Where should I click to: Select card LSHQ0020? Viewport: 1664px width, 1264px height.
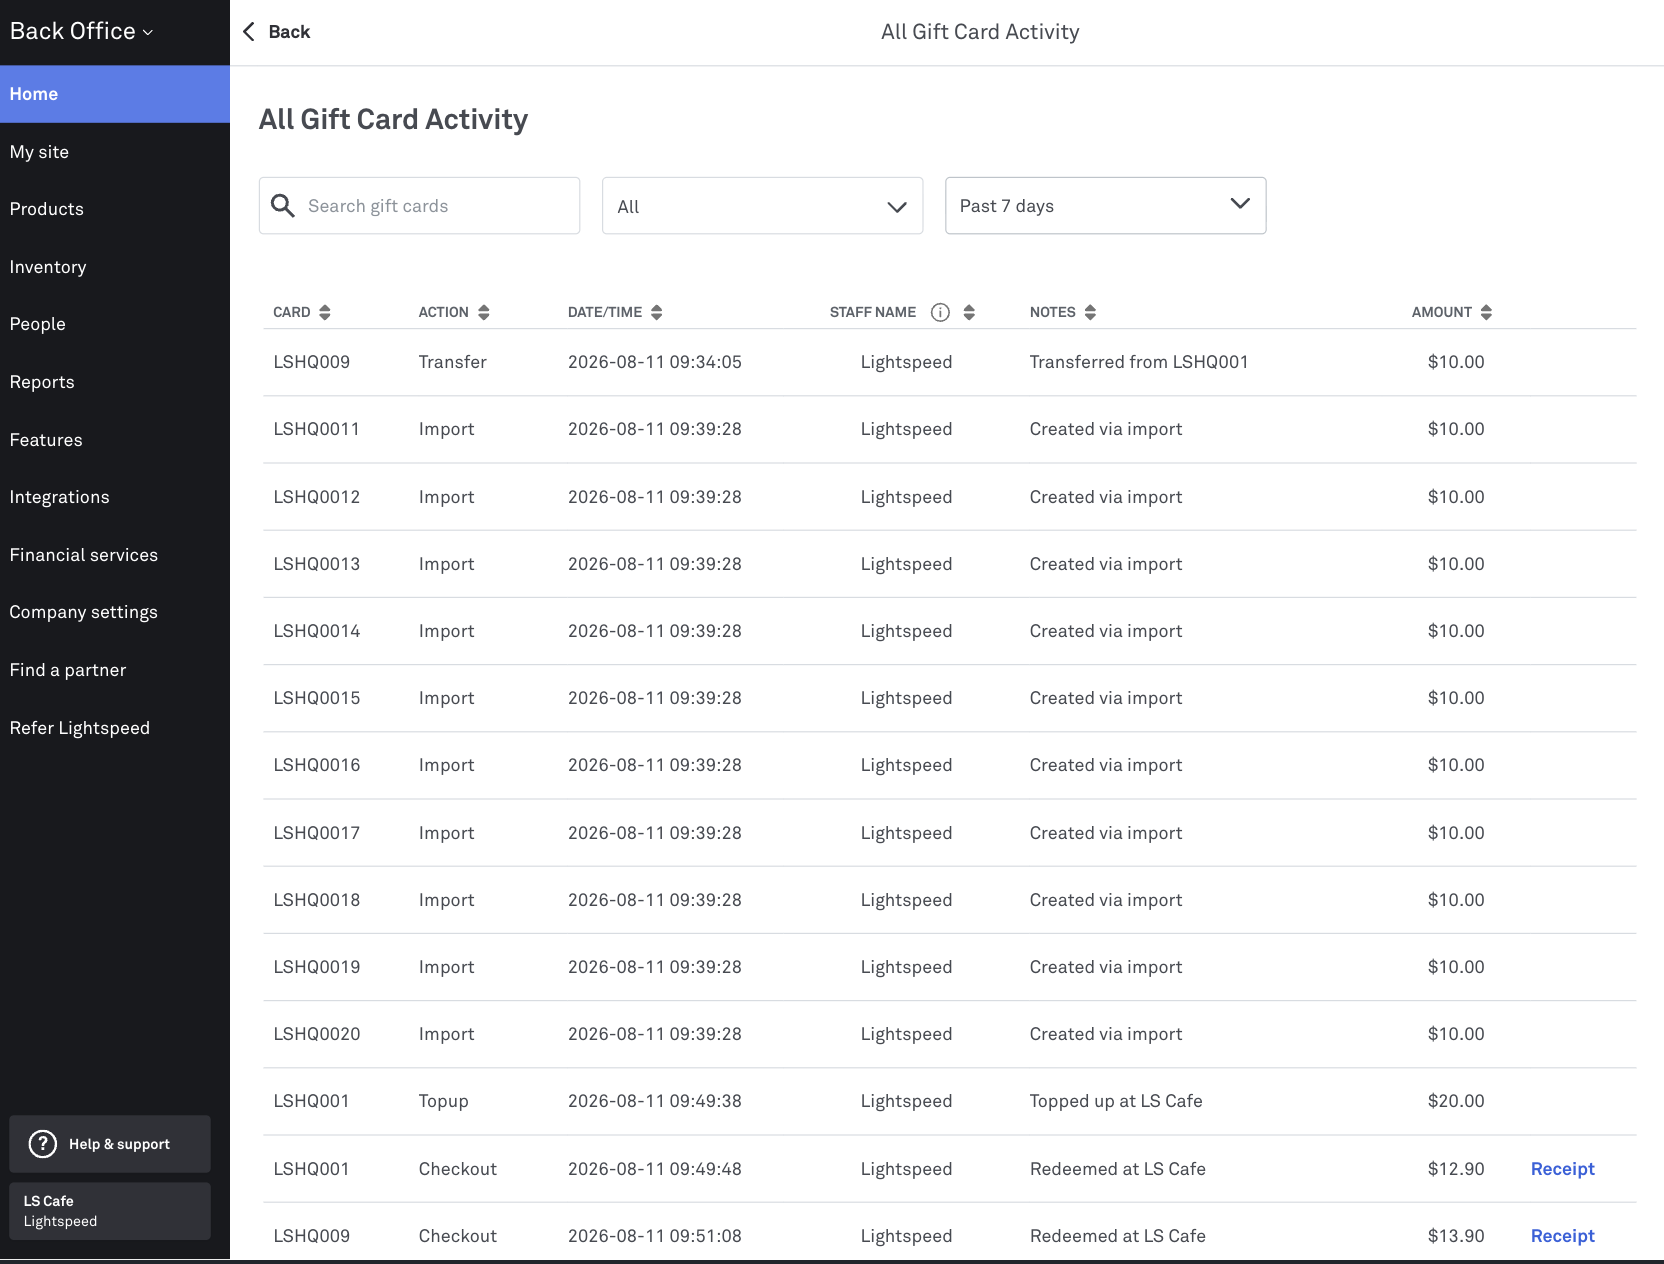316,1034
